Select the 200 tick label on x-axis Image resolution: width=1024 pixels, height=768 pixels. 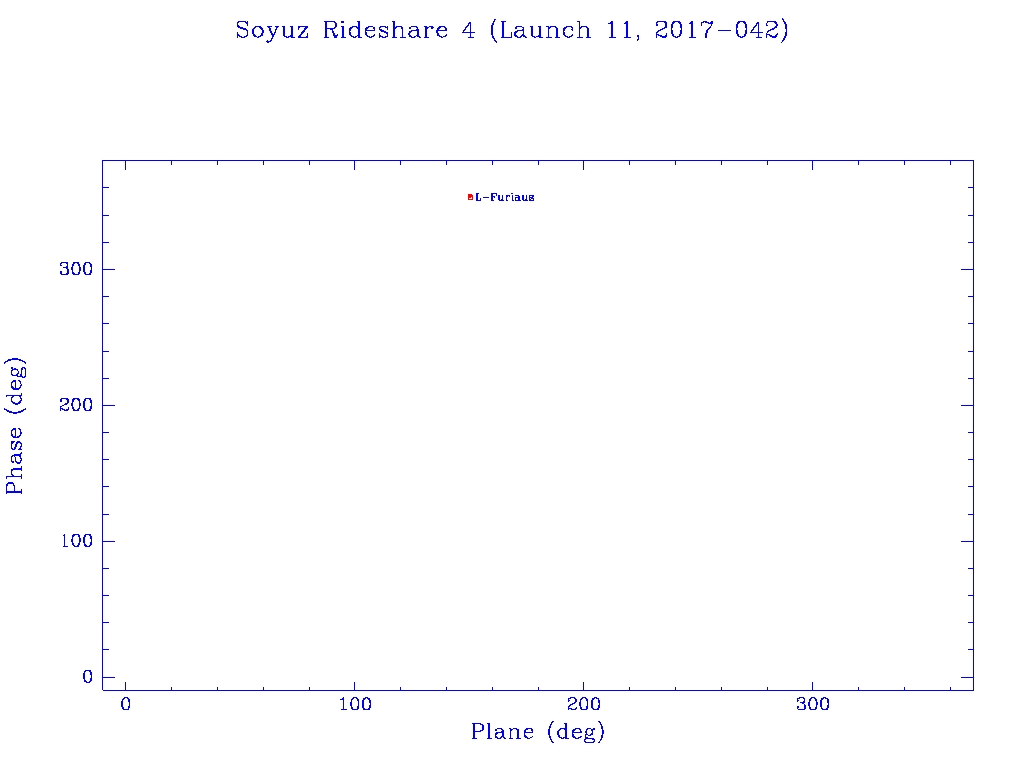coord(583,705)
